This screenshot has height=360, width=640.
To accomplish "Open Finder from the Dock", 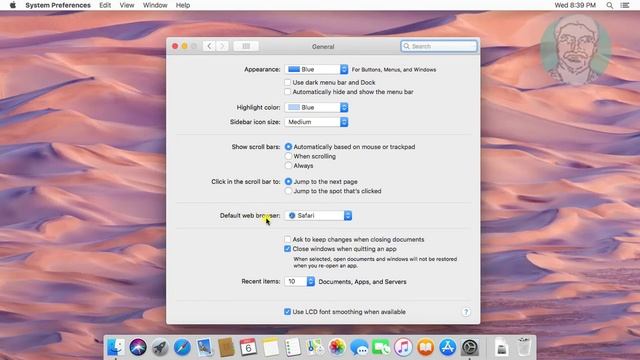I will pyautogui.click(x=116, y=347).
